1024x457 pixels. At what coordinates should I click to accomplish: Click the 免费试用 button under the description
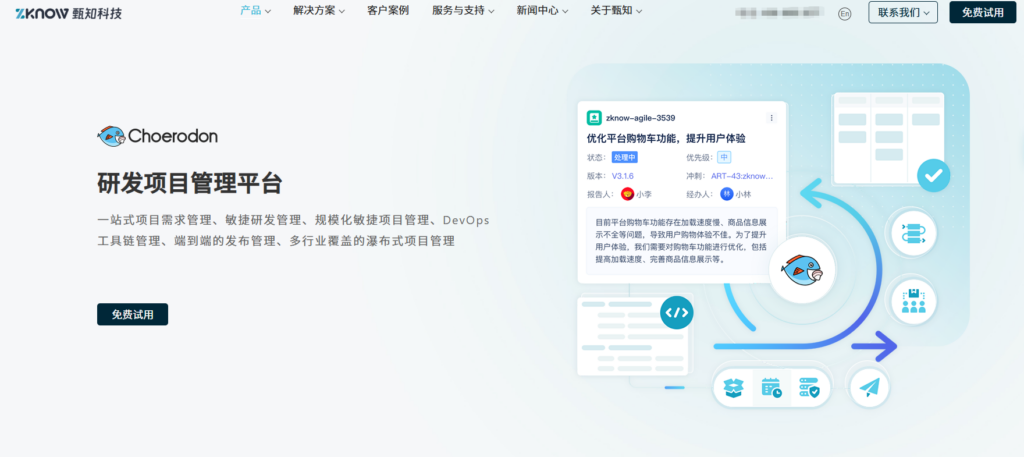[133, 314]
